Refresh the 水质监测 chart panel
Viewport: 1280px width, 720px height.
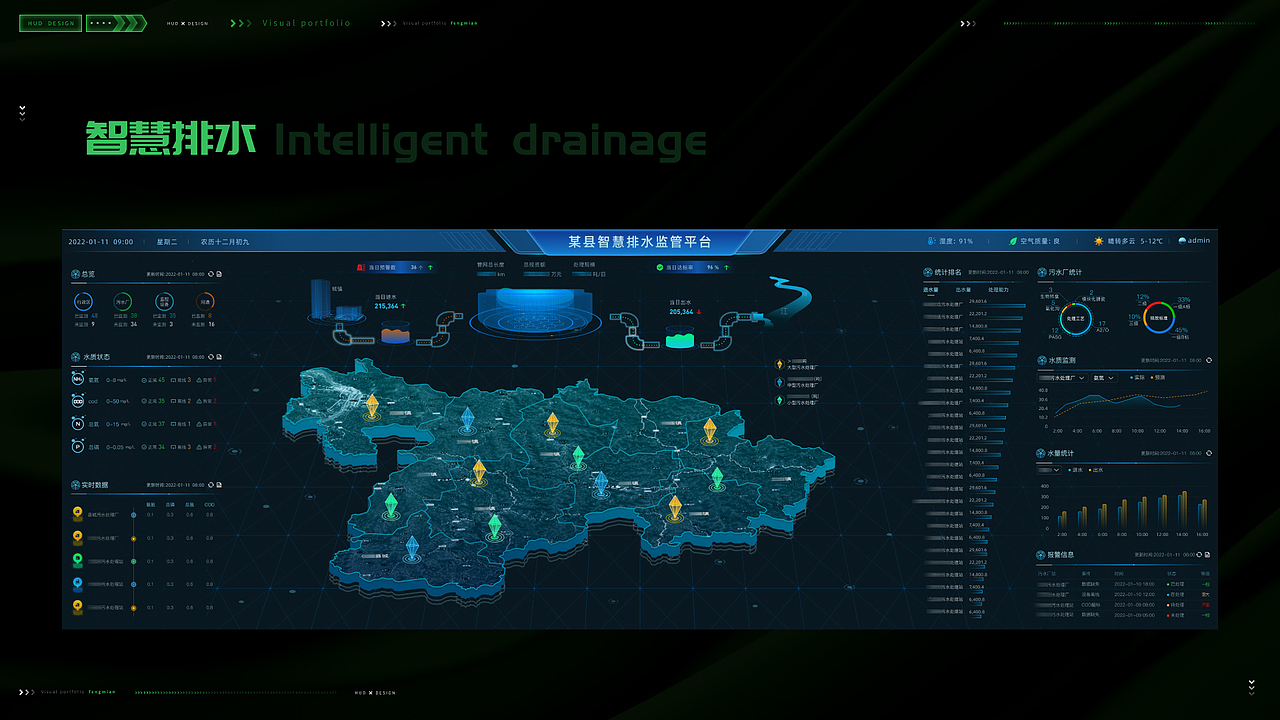(x=1208, y=360)
